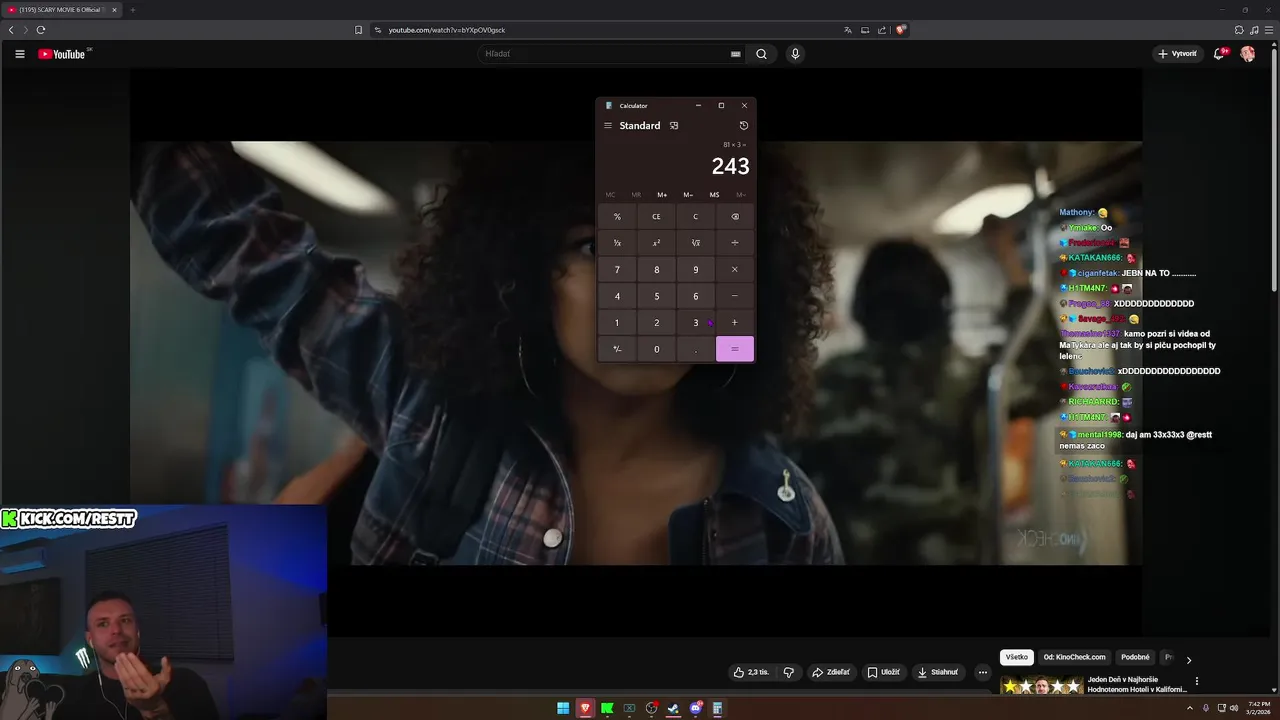
Task: Click the divide key in Calculator
Action: pos(735,243)
